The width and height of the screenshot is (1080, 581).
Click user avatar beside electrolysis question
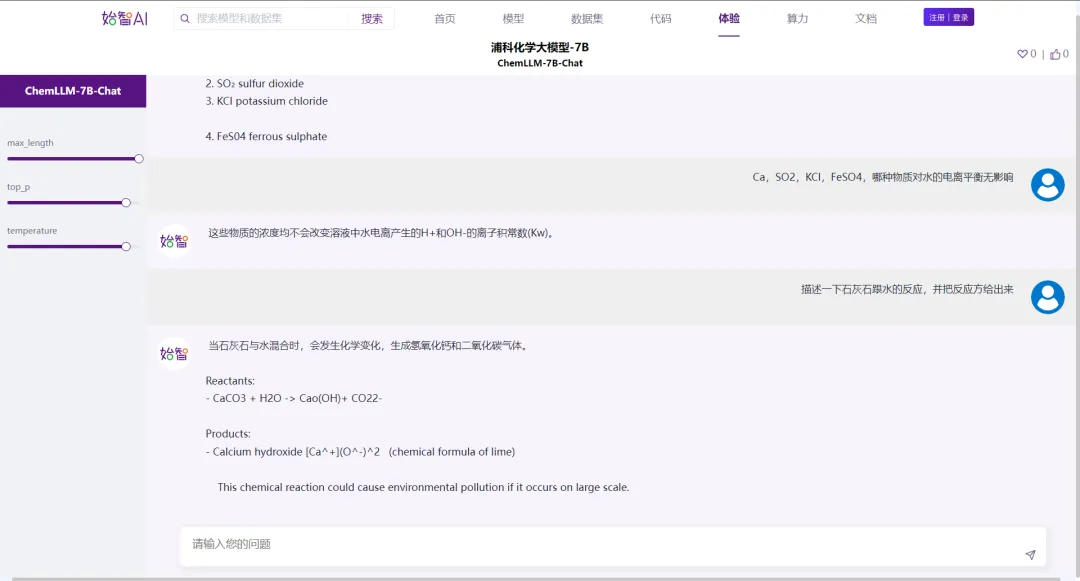pos(1048,184)
